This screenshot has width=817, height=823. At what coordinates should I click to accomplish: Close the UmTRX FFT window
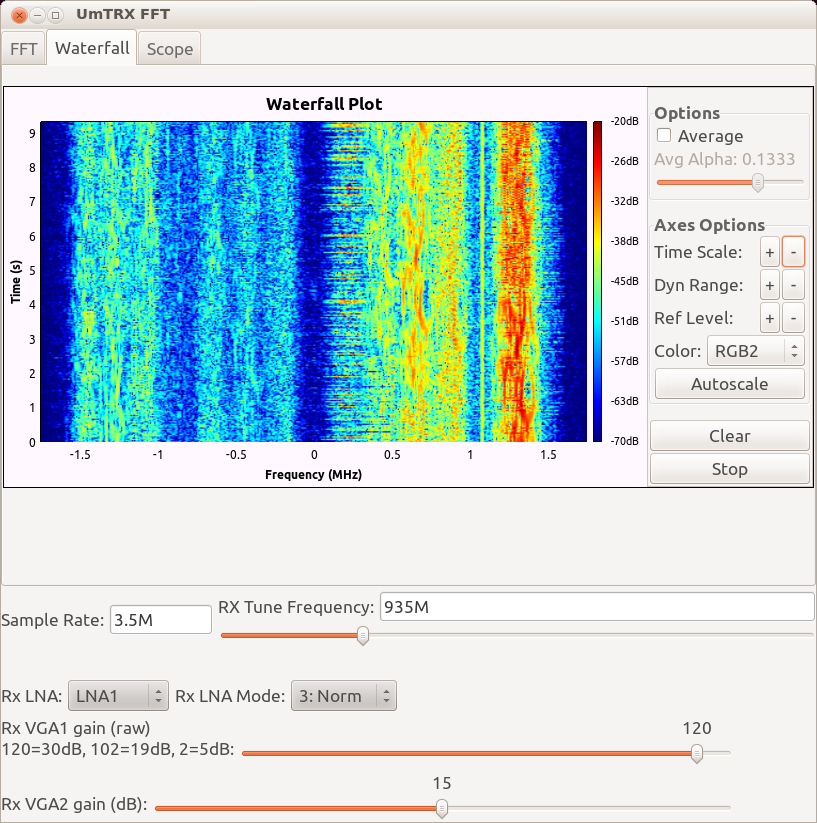[19, 15]
